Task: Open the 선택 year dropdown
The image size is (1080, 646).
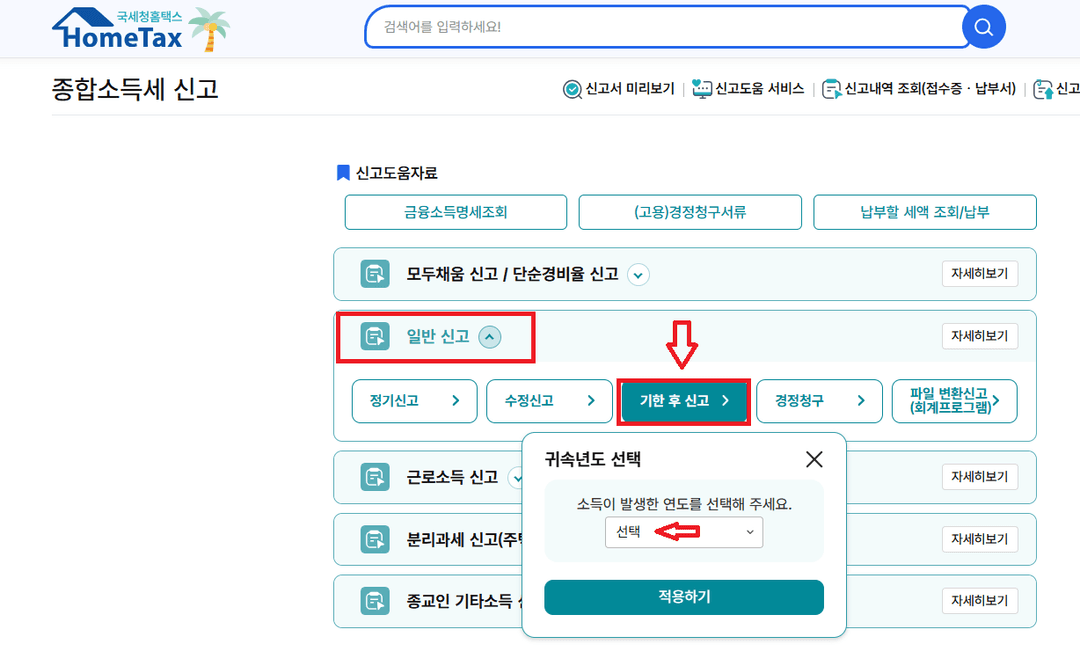Action: (x=684, y=532)
